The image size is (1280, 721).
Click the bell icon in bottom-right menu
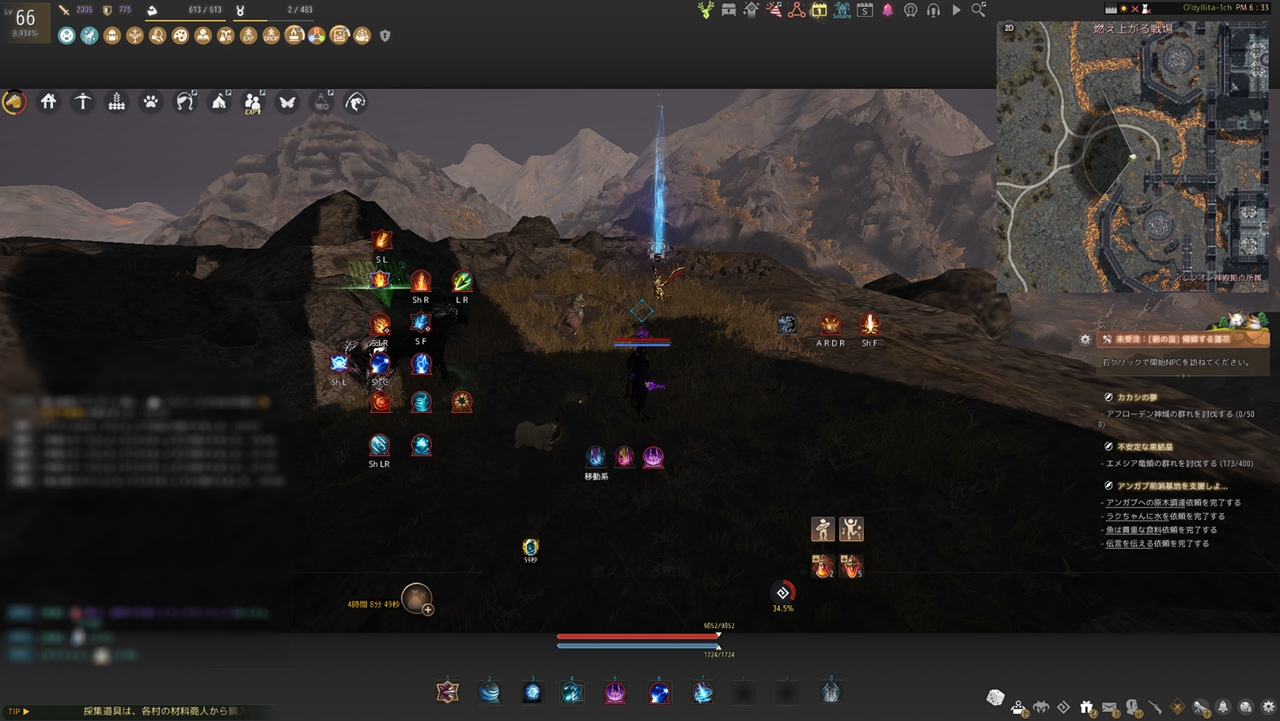pos(1223,708)
